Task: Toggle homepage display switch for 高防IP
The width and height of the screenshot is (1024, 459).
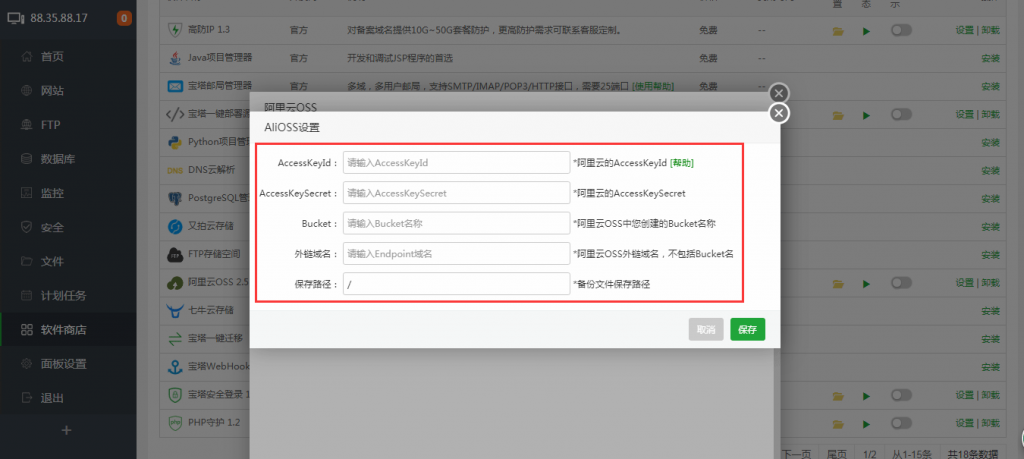Action: click(x=901, y=30)
